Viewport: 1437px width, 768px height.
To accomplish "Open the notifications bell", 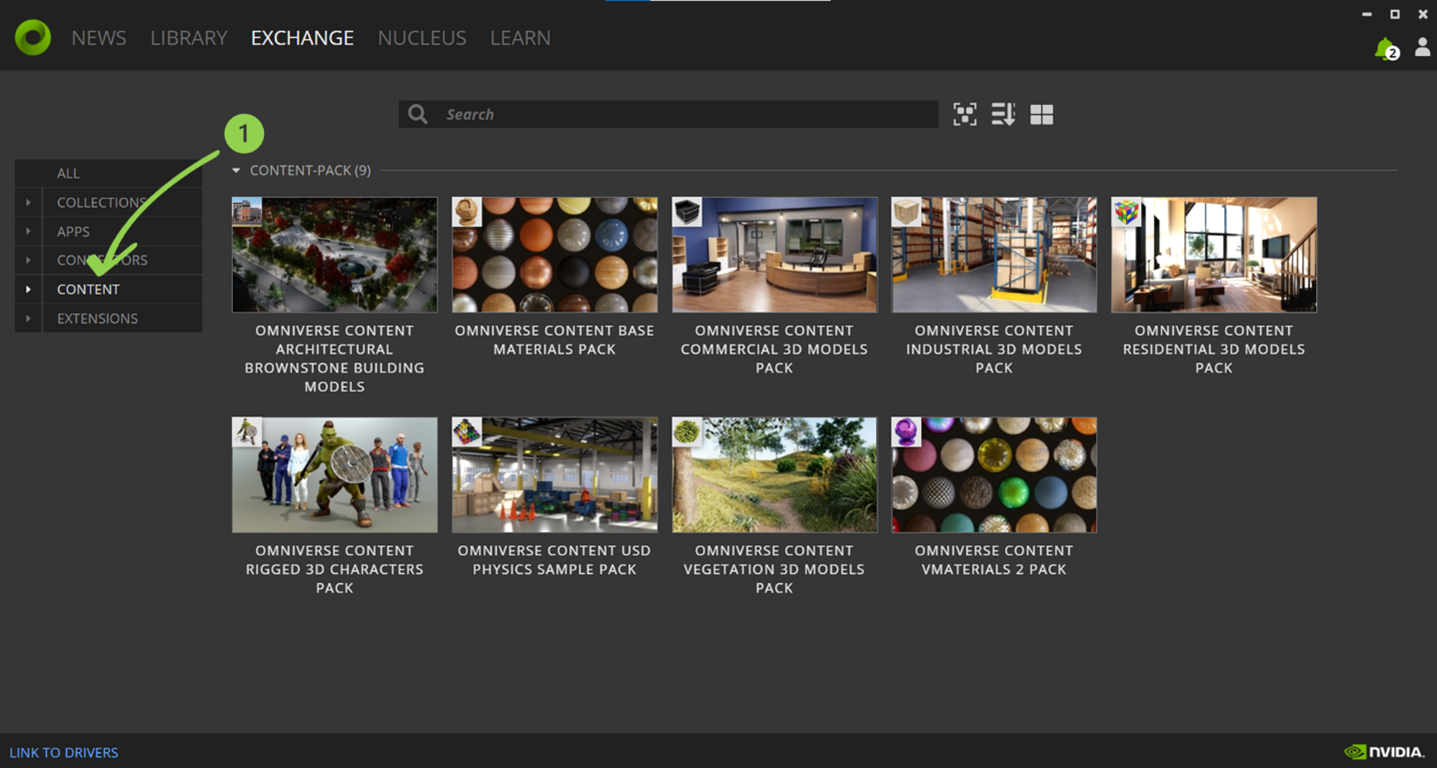I will (1386, 49).
